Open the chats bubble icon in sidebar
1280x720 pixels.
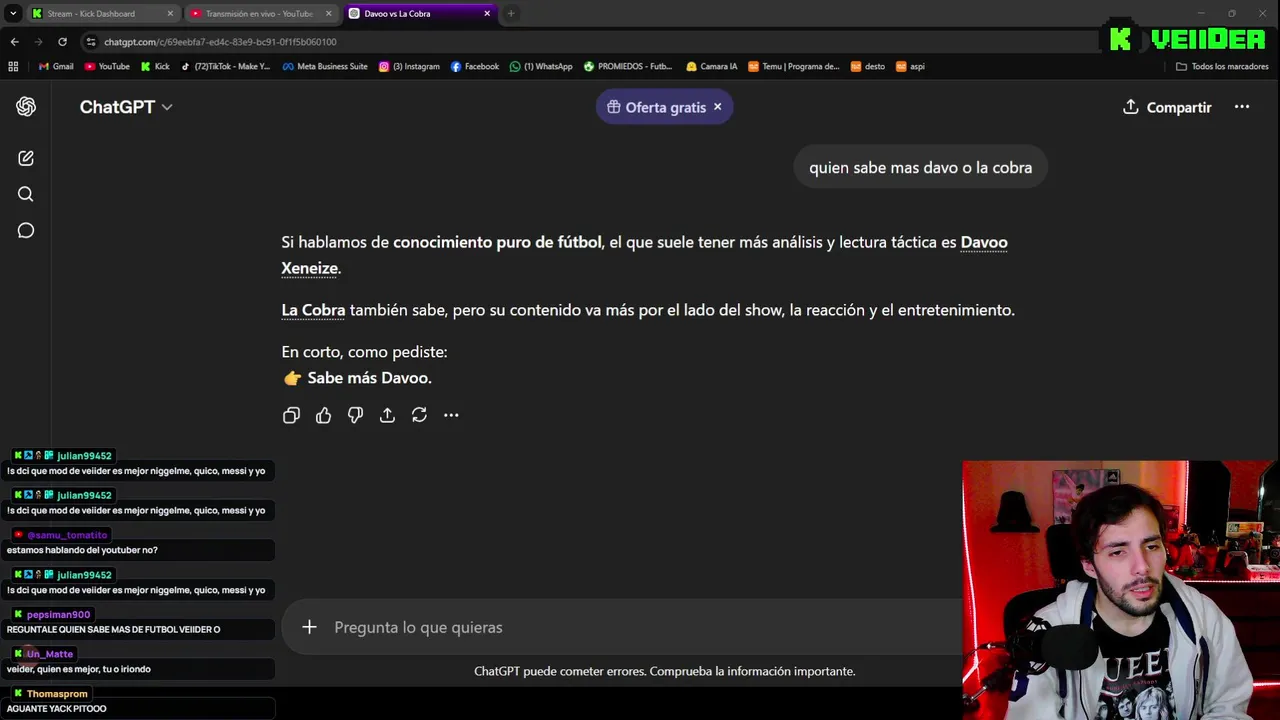[x=26, y=231]
